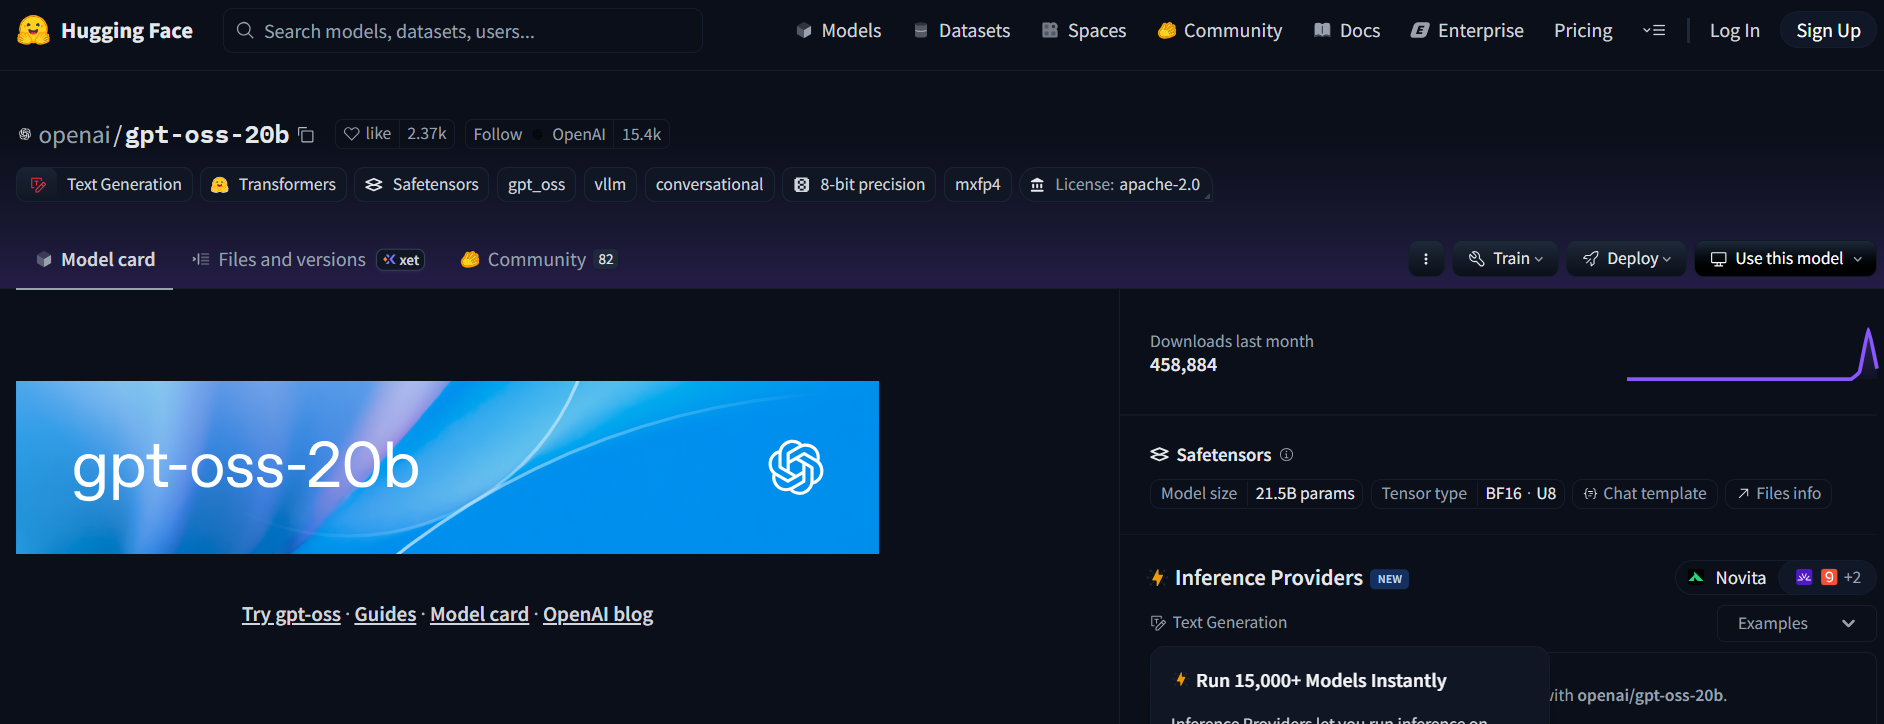
Task: Click the Log In link
Action: point(1734,31)
